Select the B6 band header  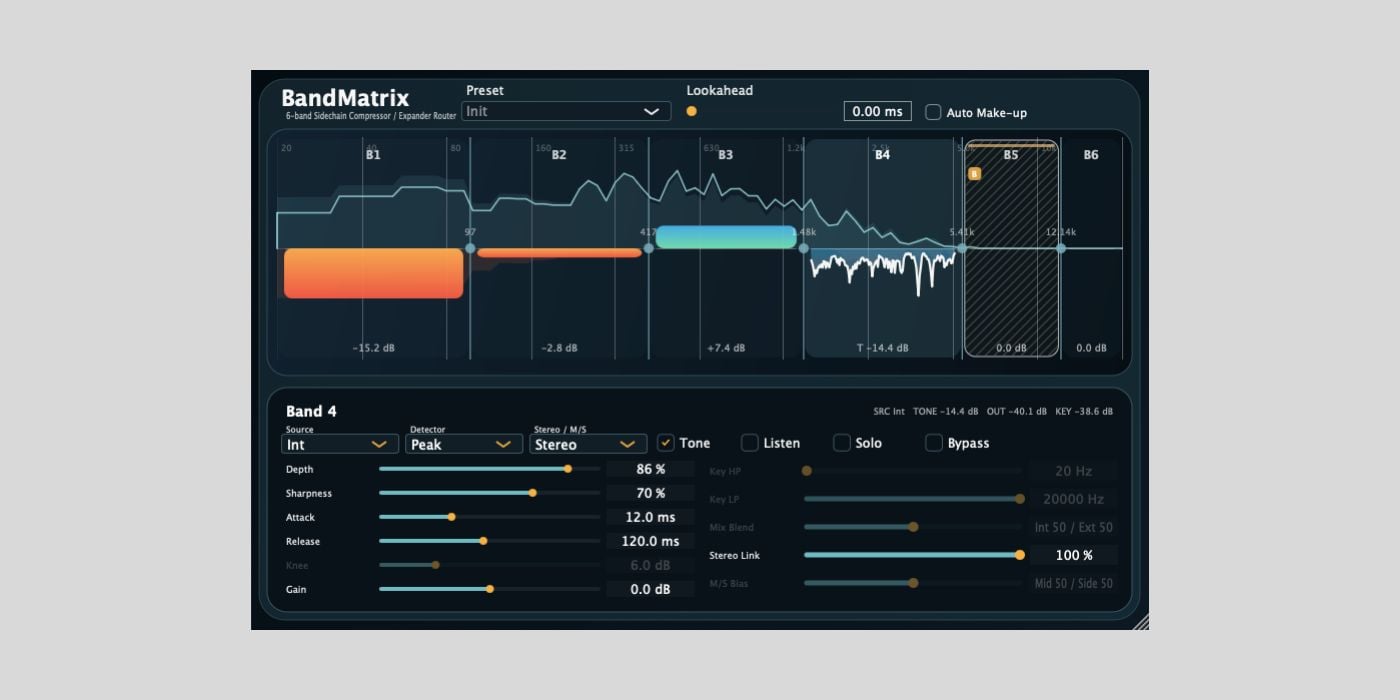[x=1091, y=155]
